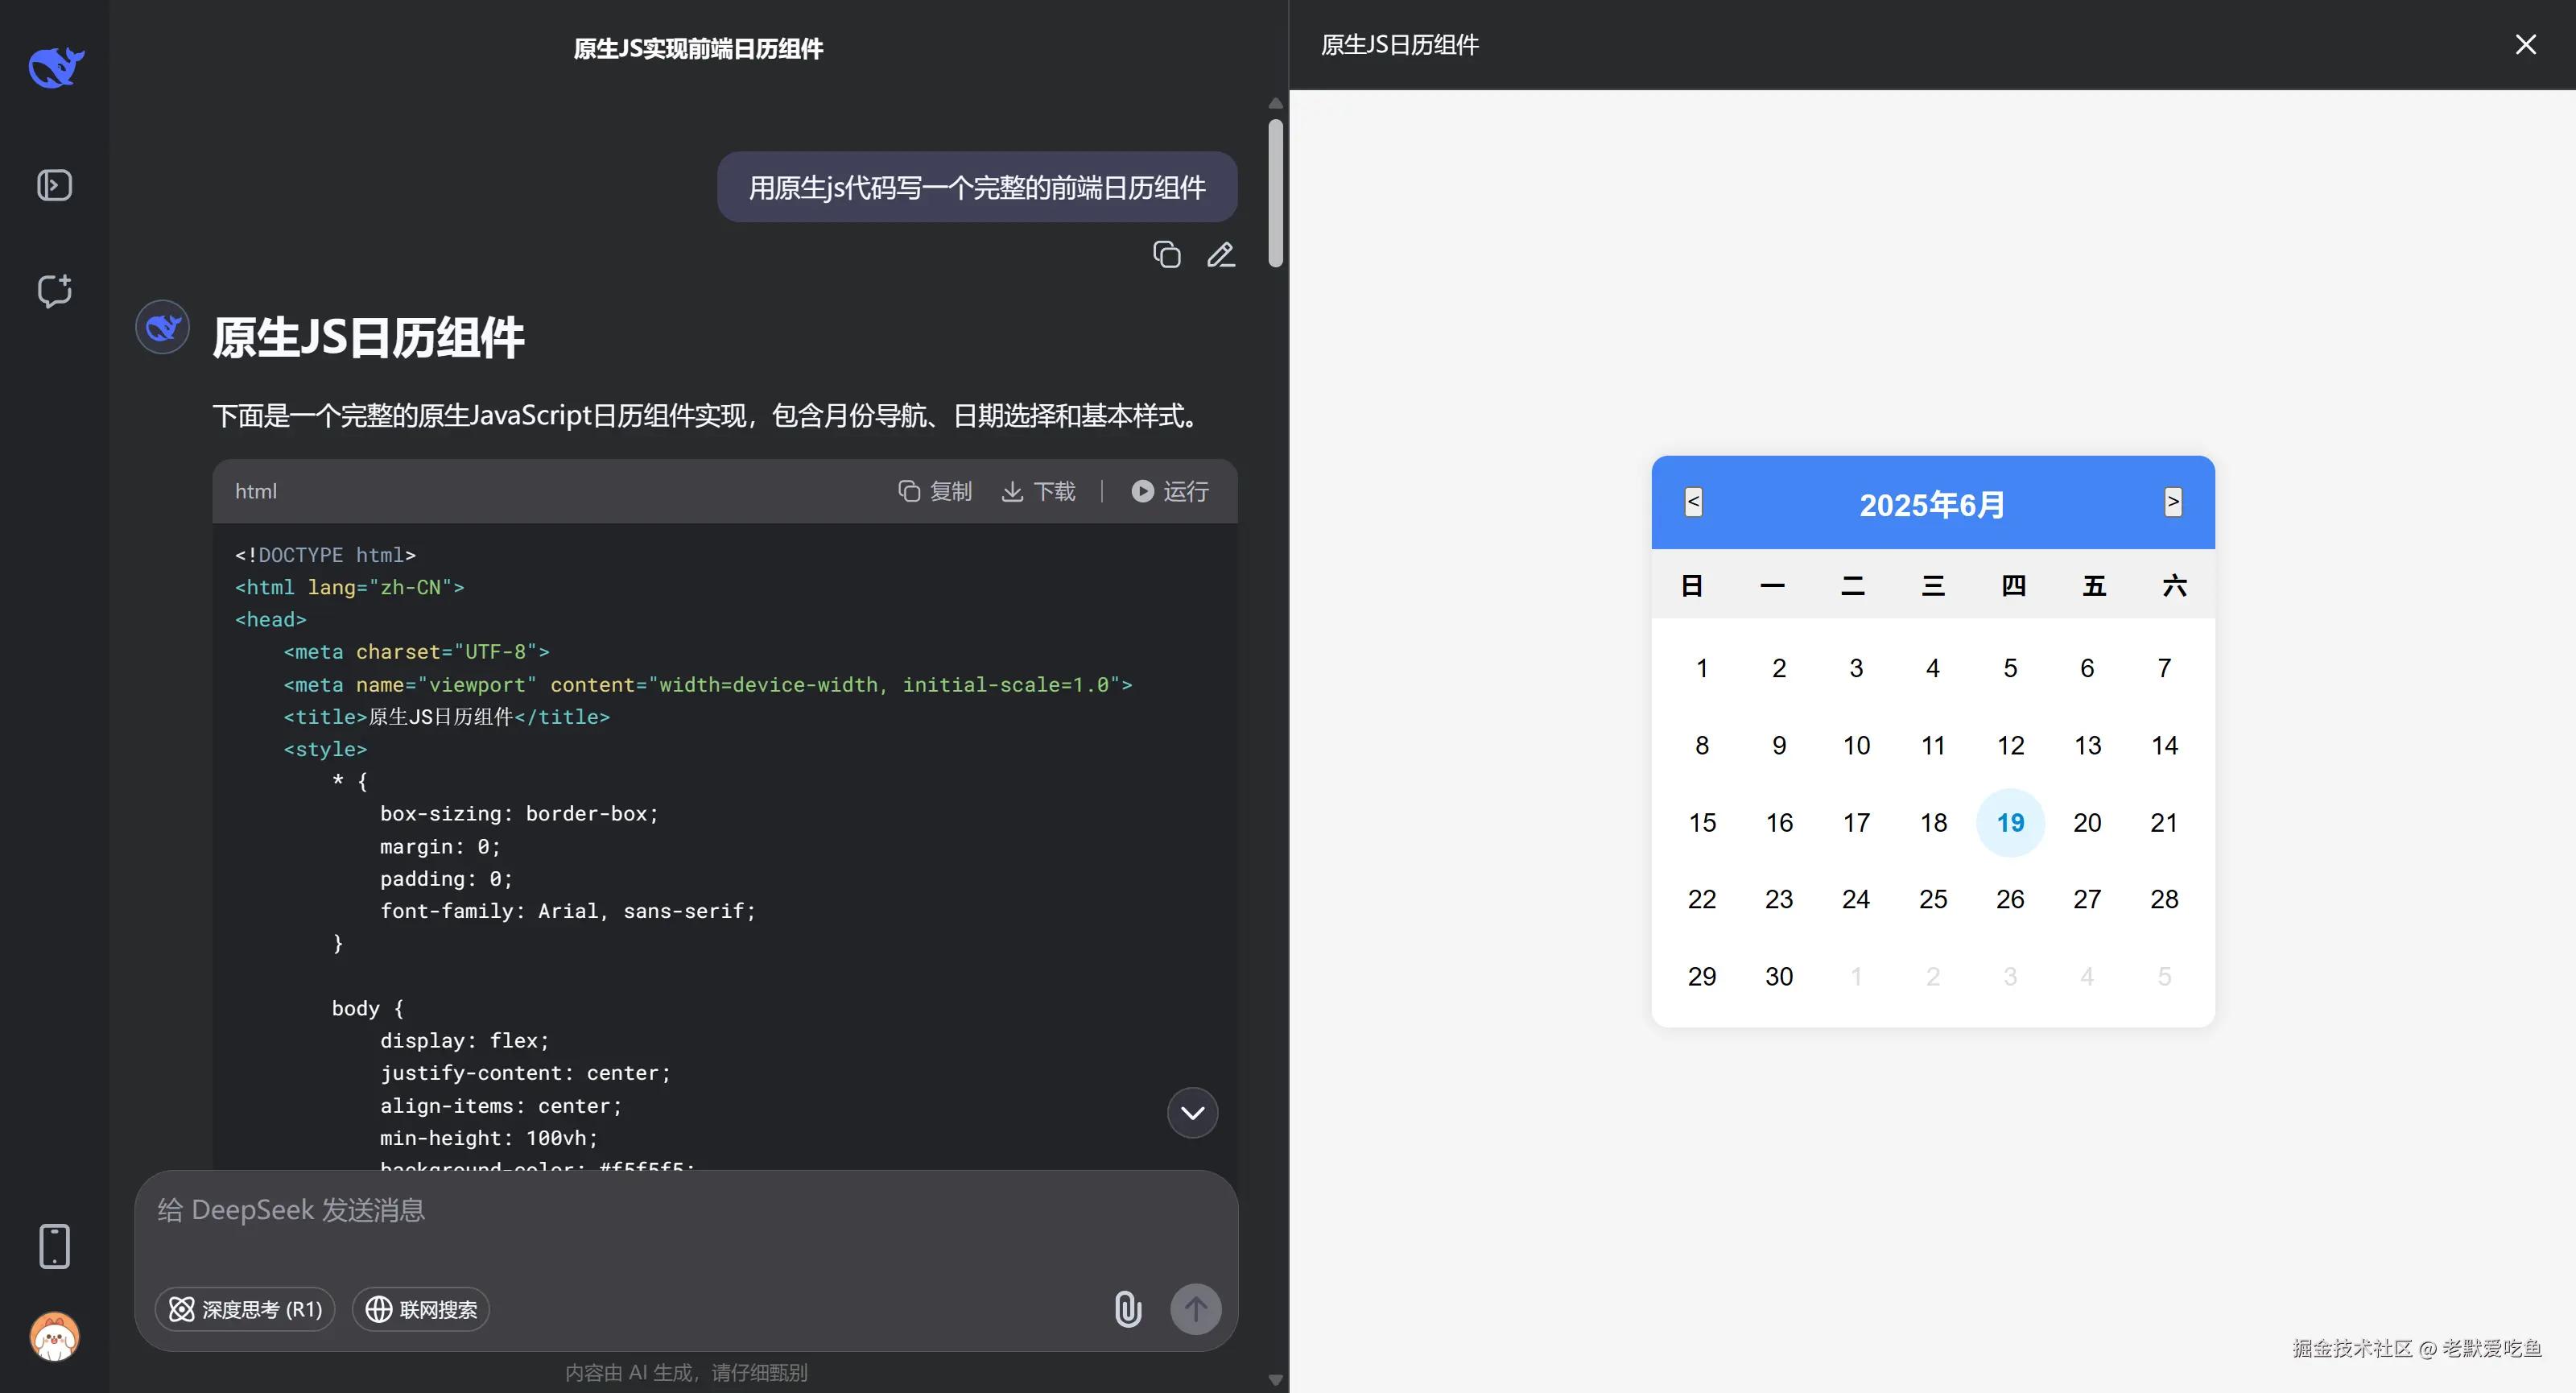2576x1393 pixels.
Task: Attach a file with paperclip icon
Action: 1127,1309
